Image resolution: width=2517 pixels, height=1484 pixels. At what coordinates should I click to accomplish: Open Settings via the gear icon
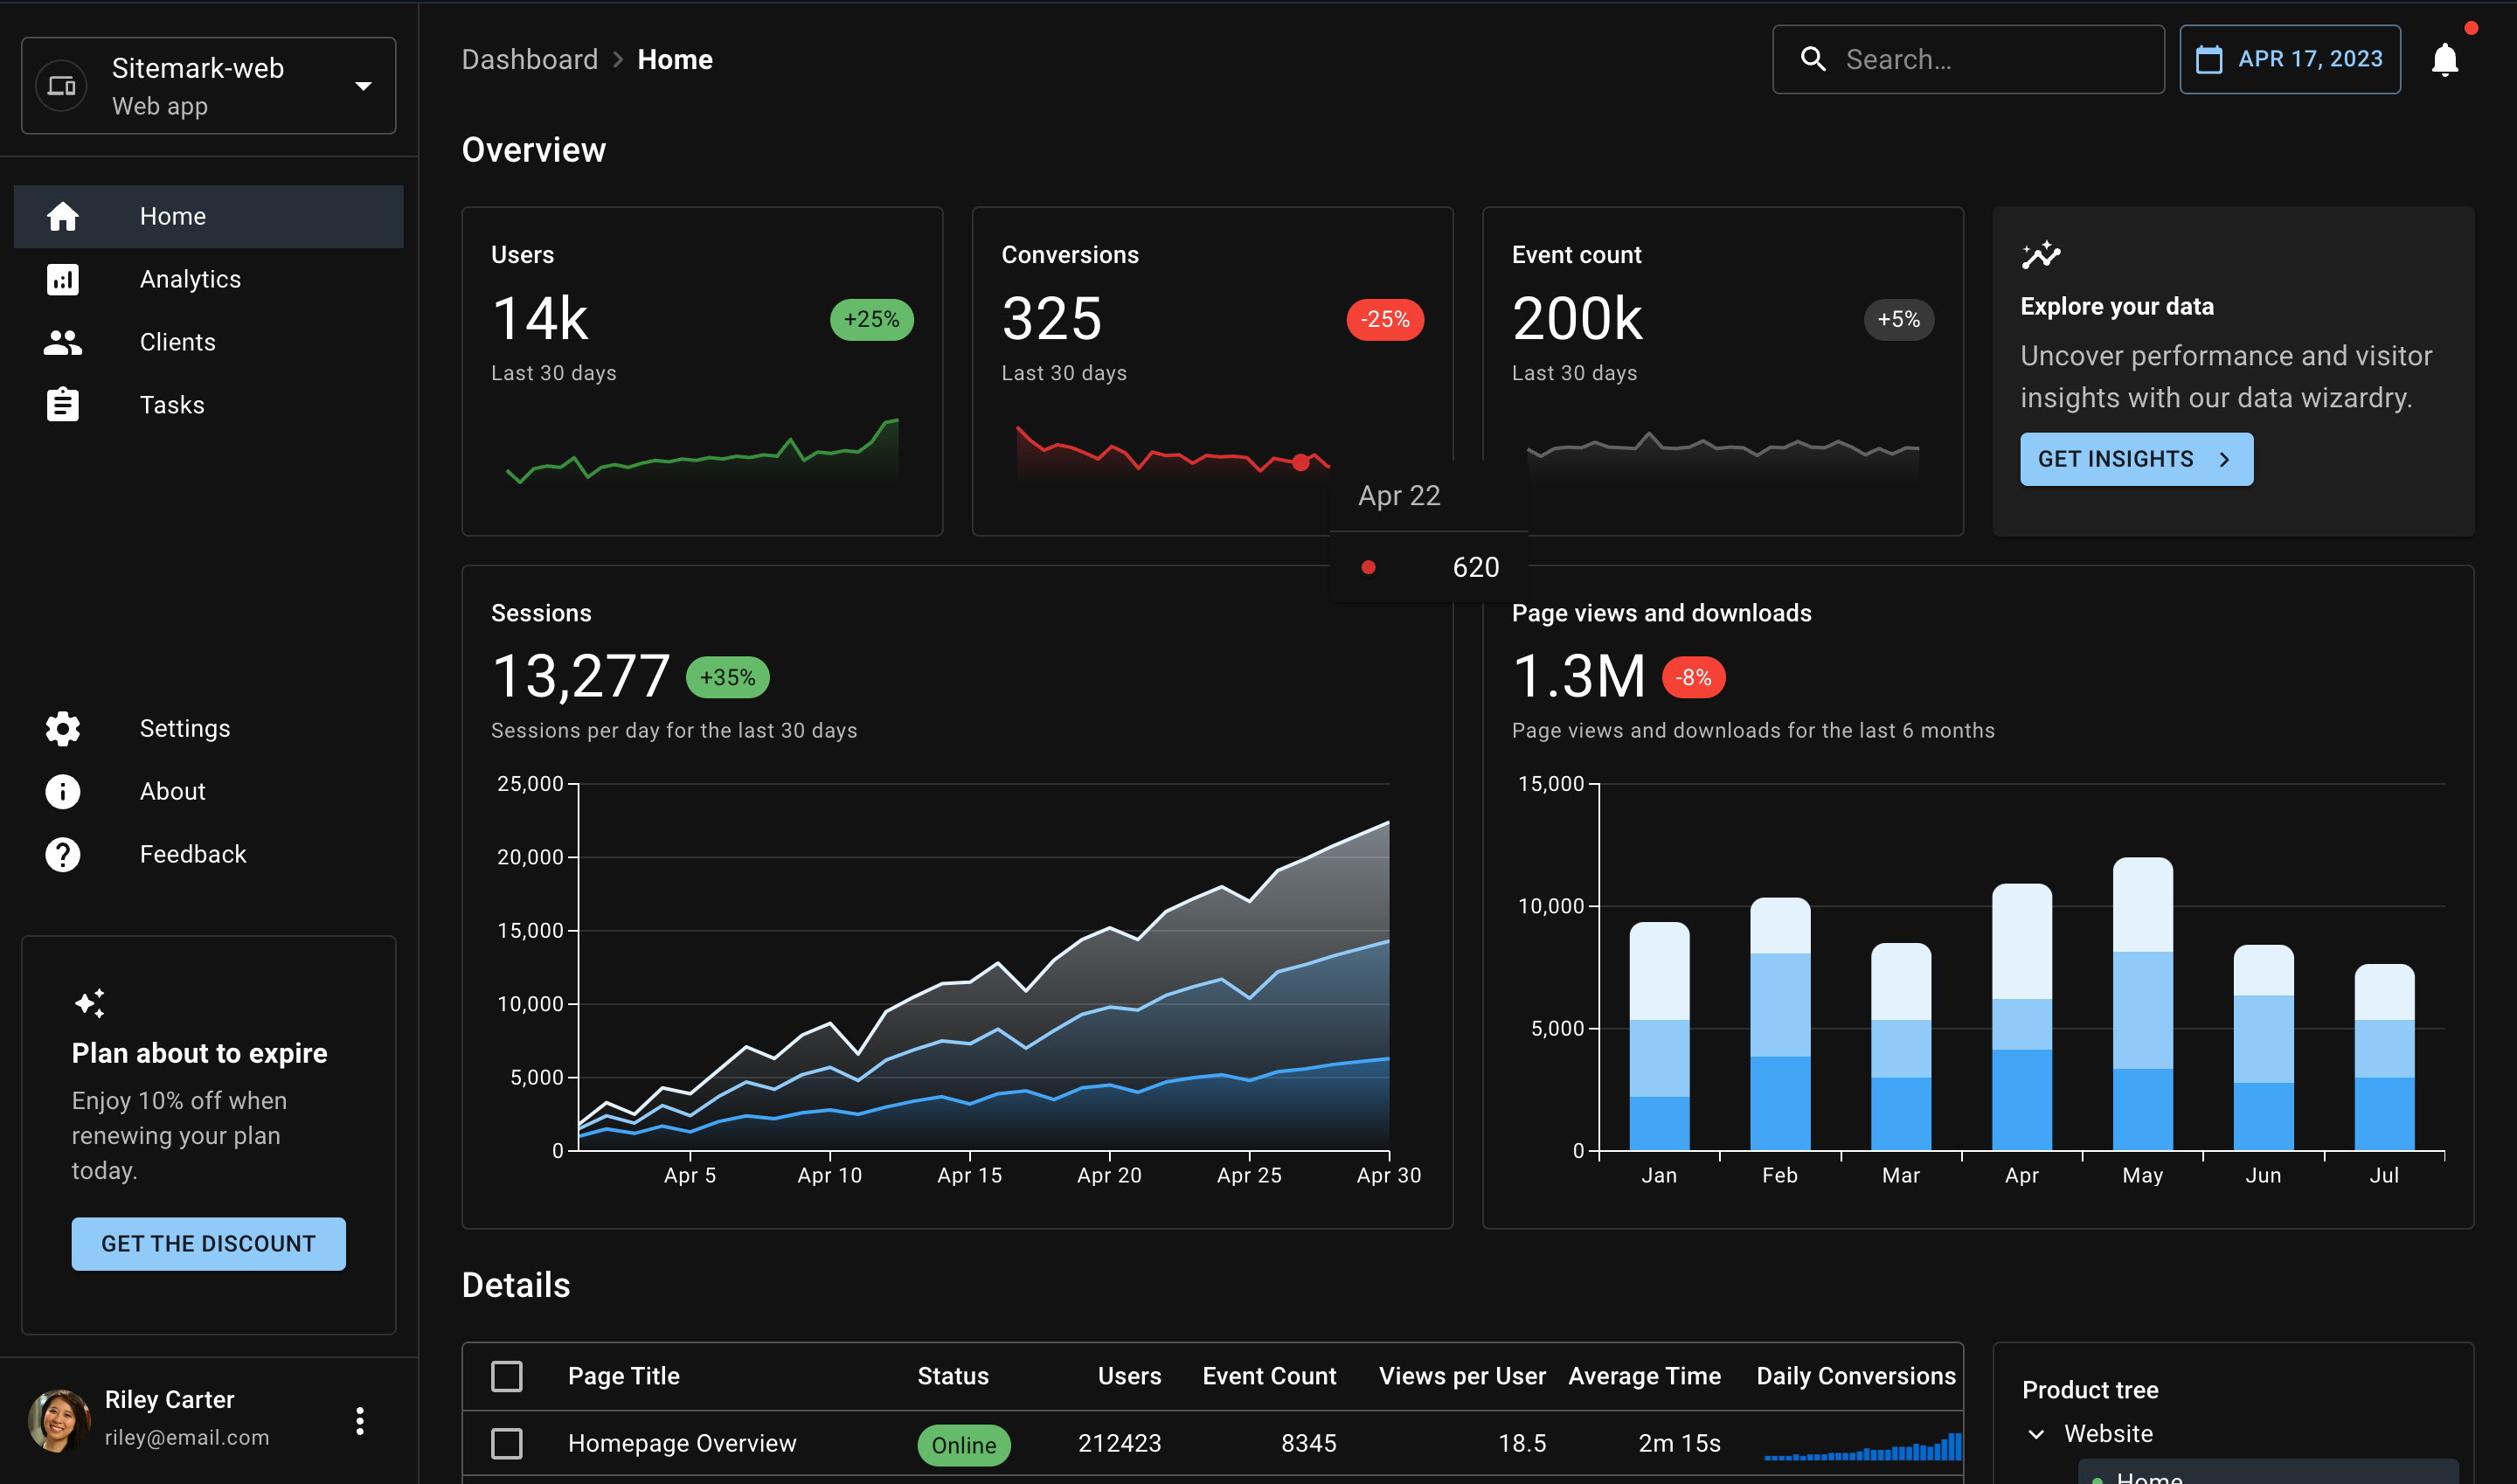click(x=62, y=728)
